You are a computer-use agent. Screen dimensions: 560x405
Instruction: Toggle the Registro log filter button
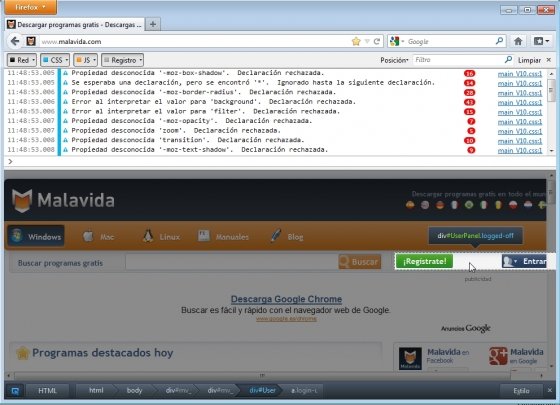[122, 60]
